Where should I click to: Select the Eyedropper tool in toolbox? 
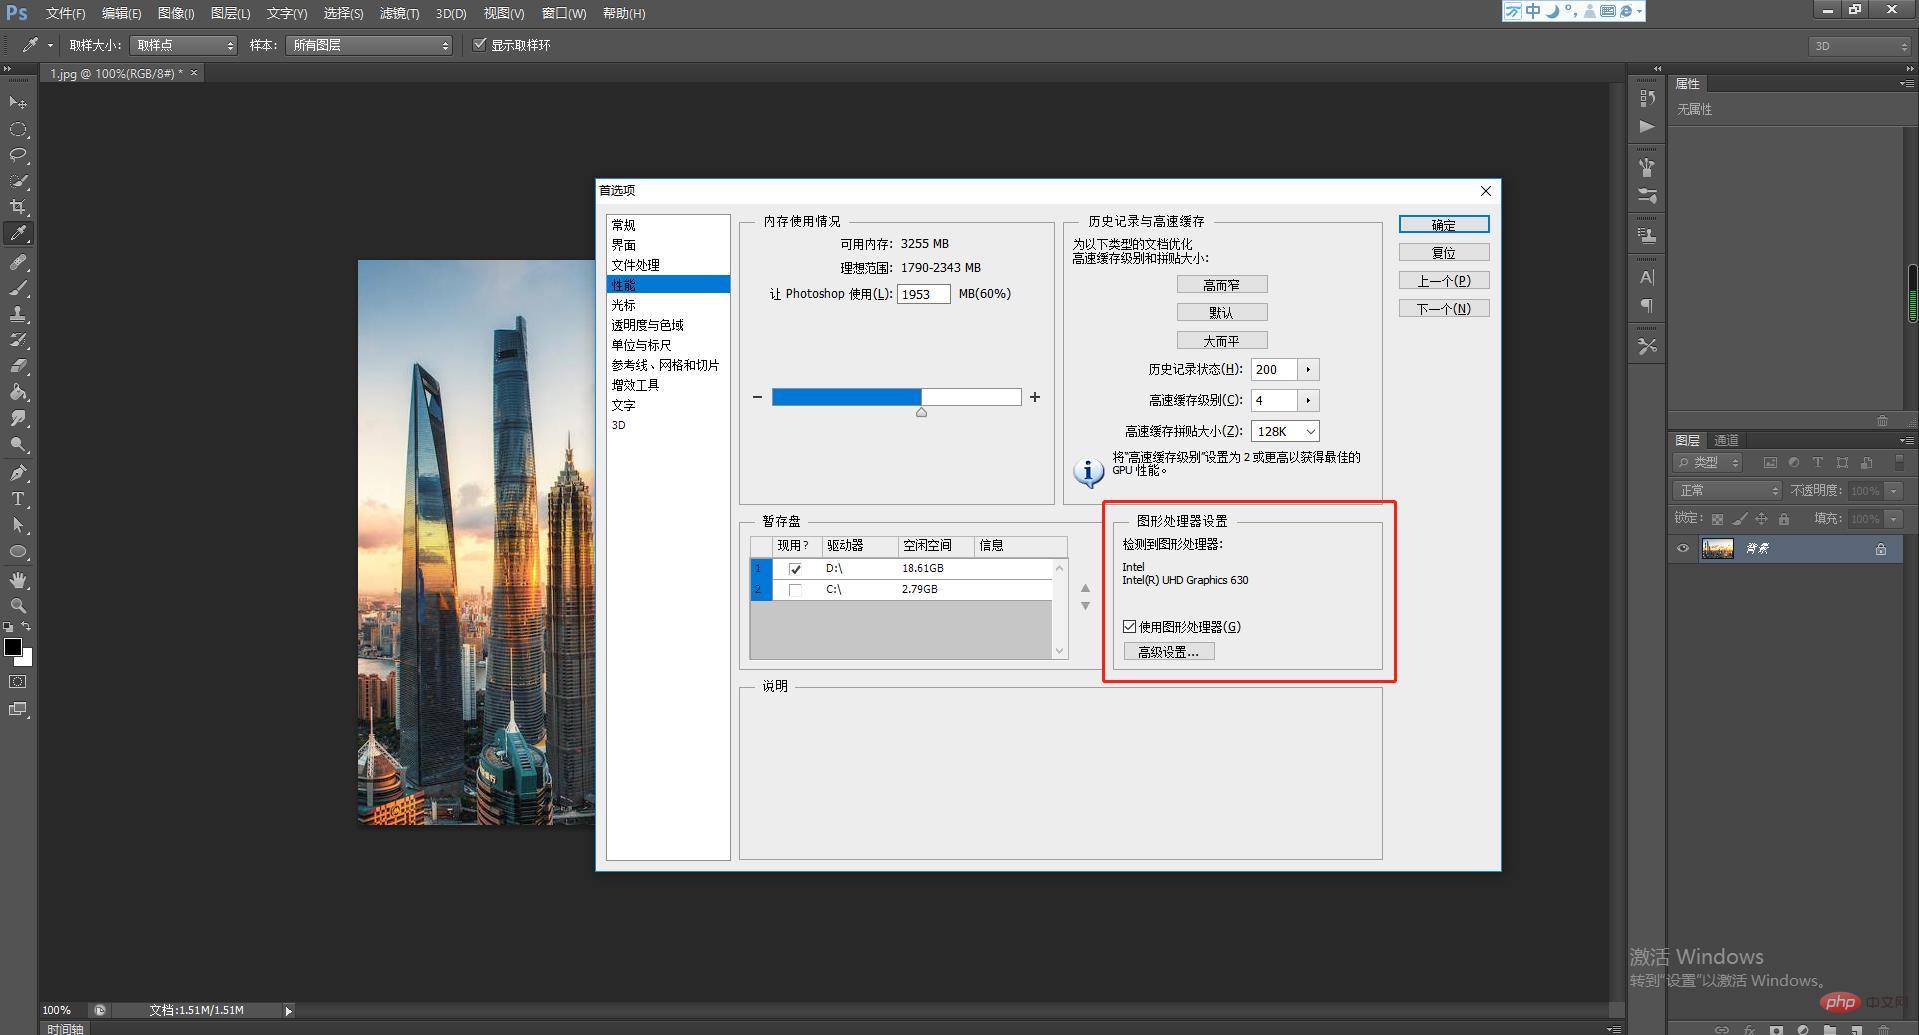18,234
